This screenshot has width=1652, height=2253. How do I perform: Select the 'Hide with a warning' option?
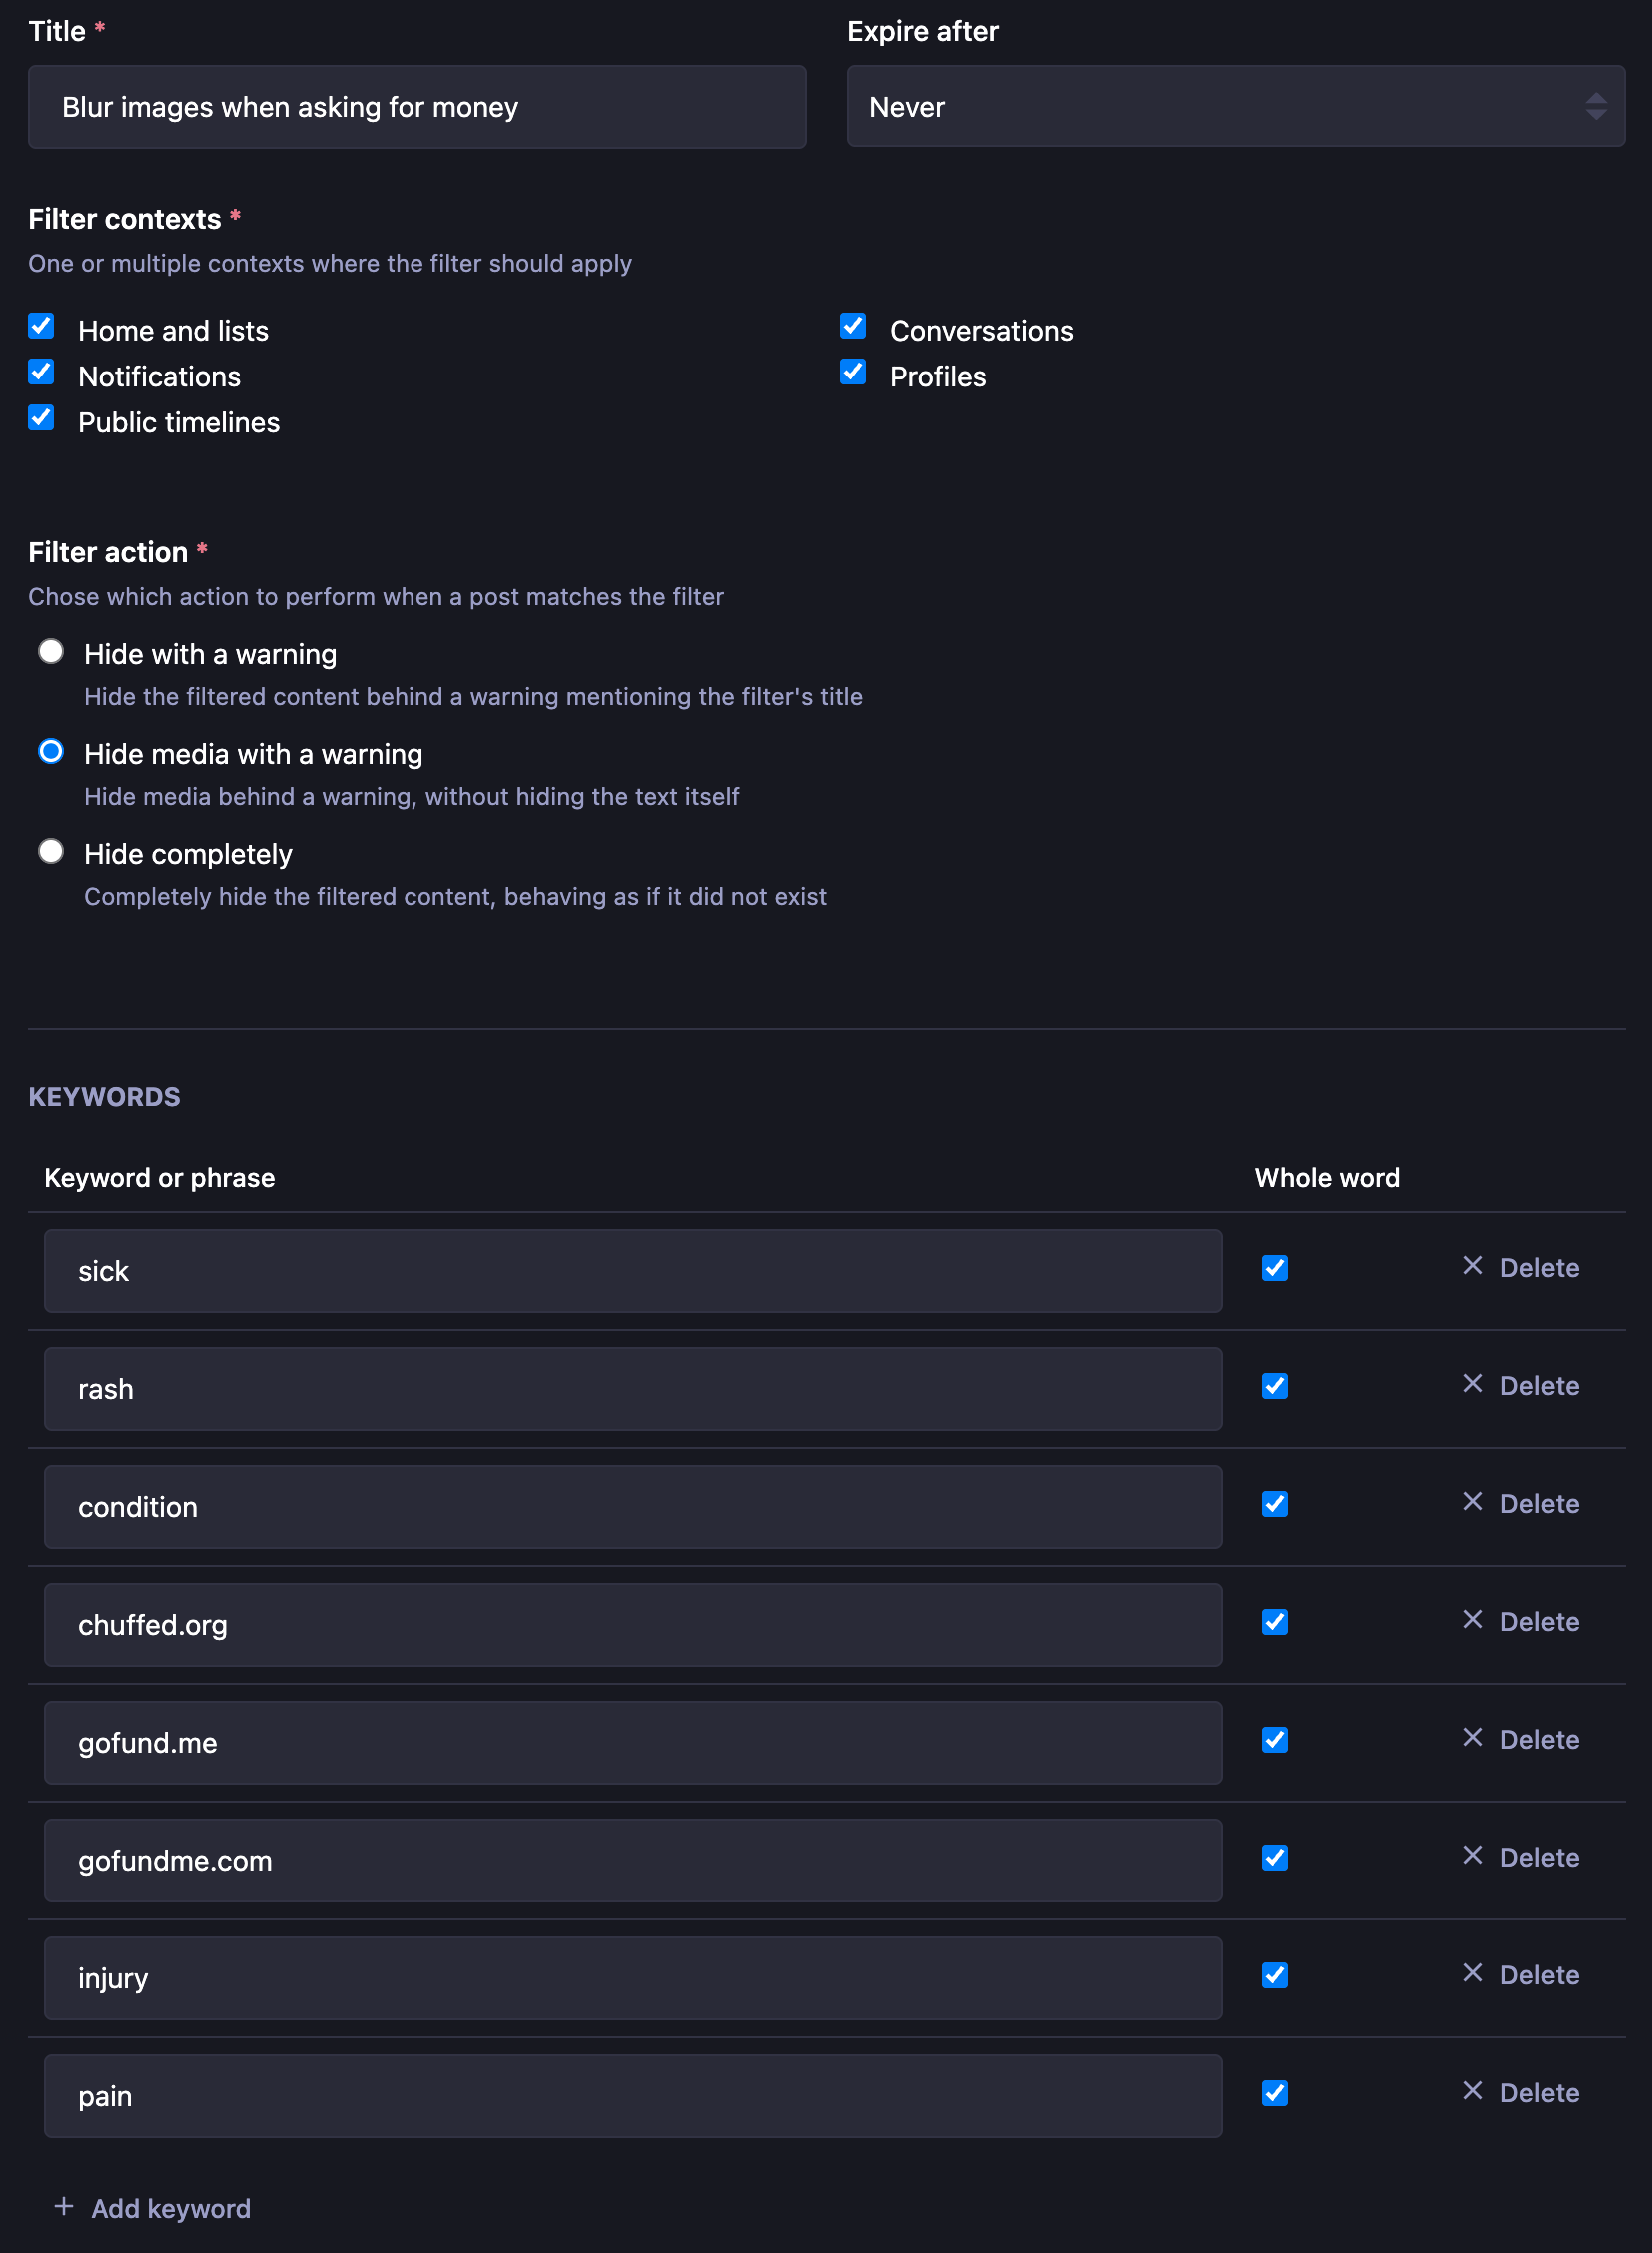[x=51, y=652]
